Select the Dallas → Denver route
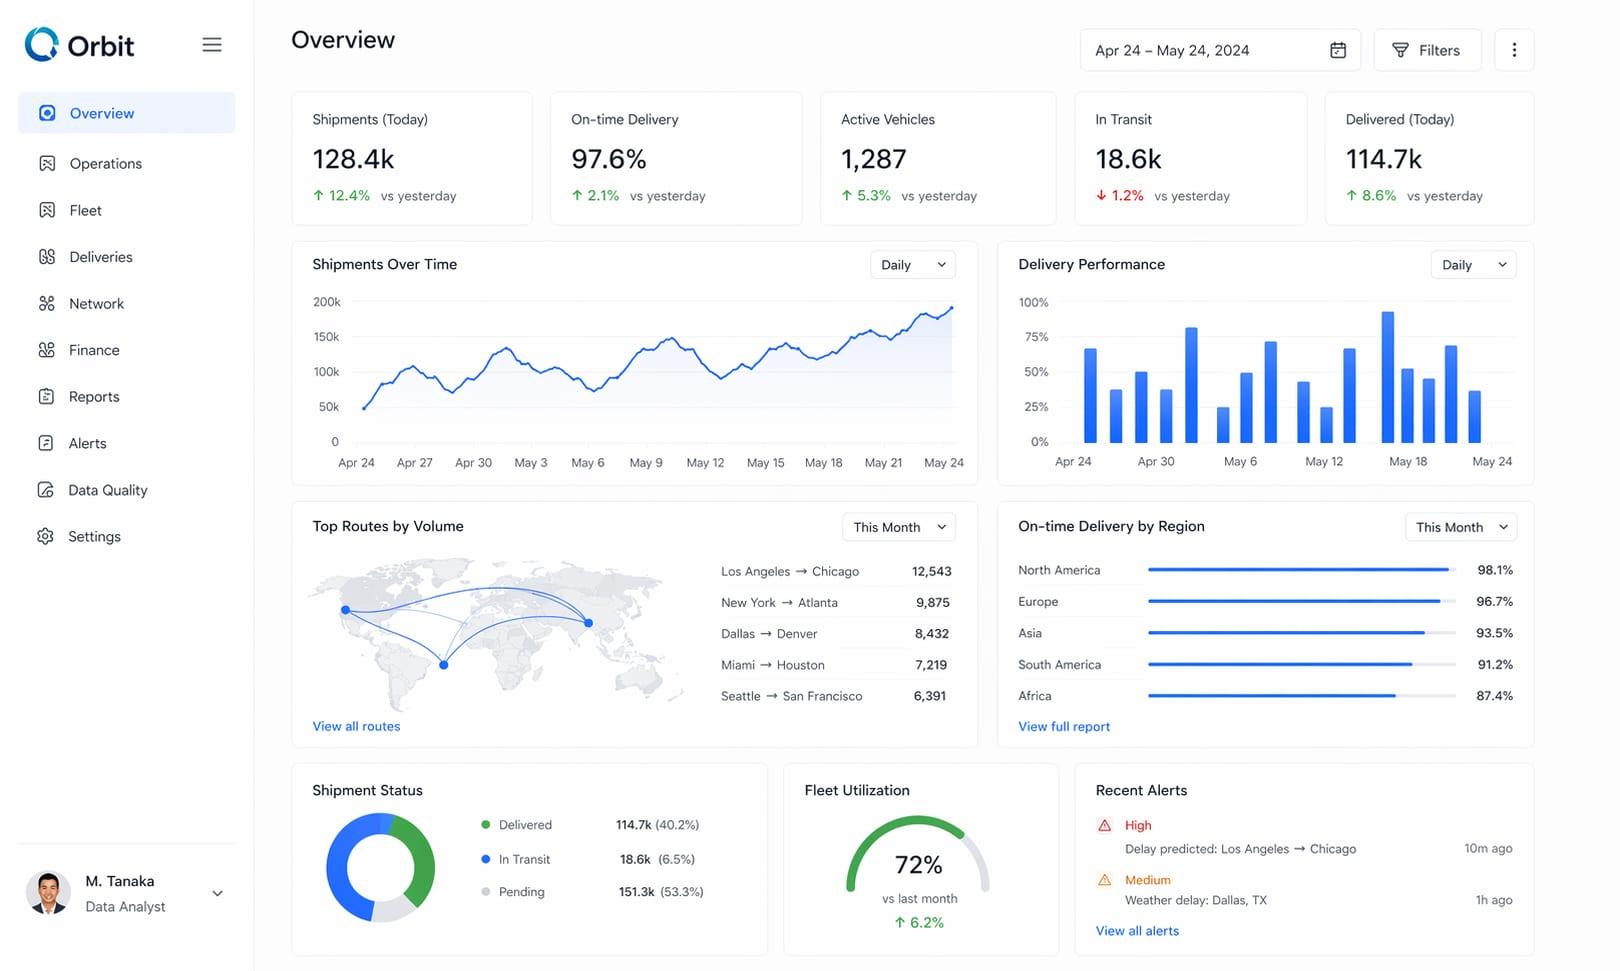Image resolution: width=1620 pixels, height=971 pixels. (836, 633)
